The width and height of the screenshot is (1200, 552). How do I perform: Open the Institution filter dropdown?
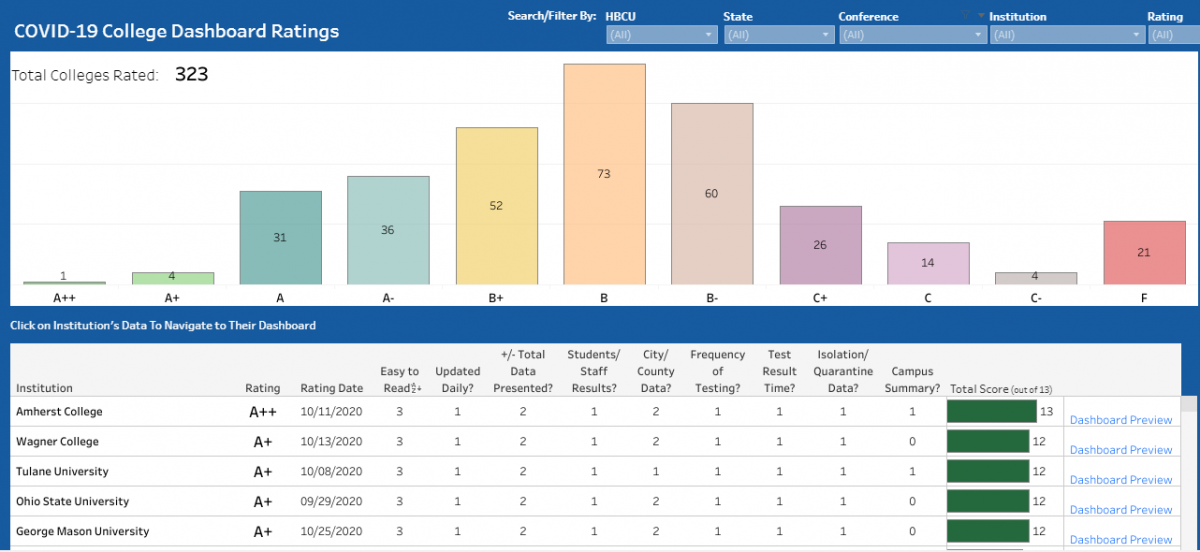point(1067,34)
